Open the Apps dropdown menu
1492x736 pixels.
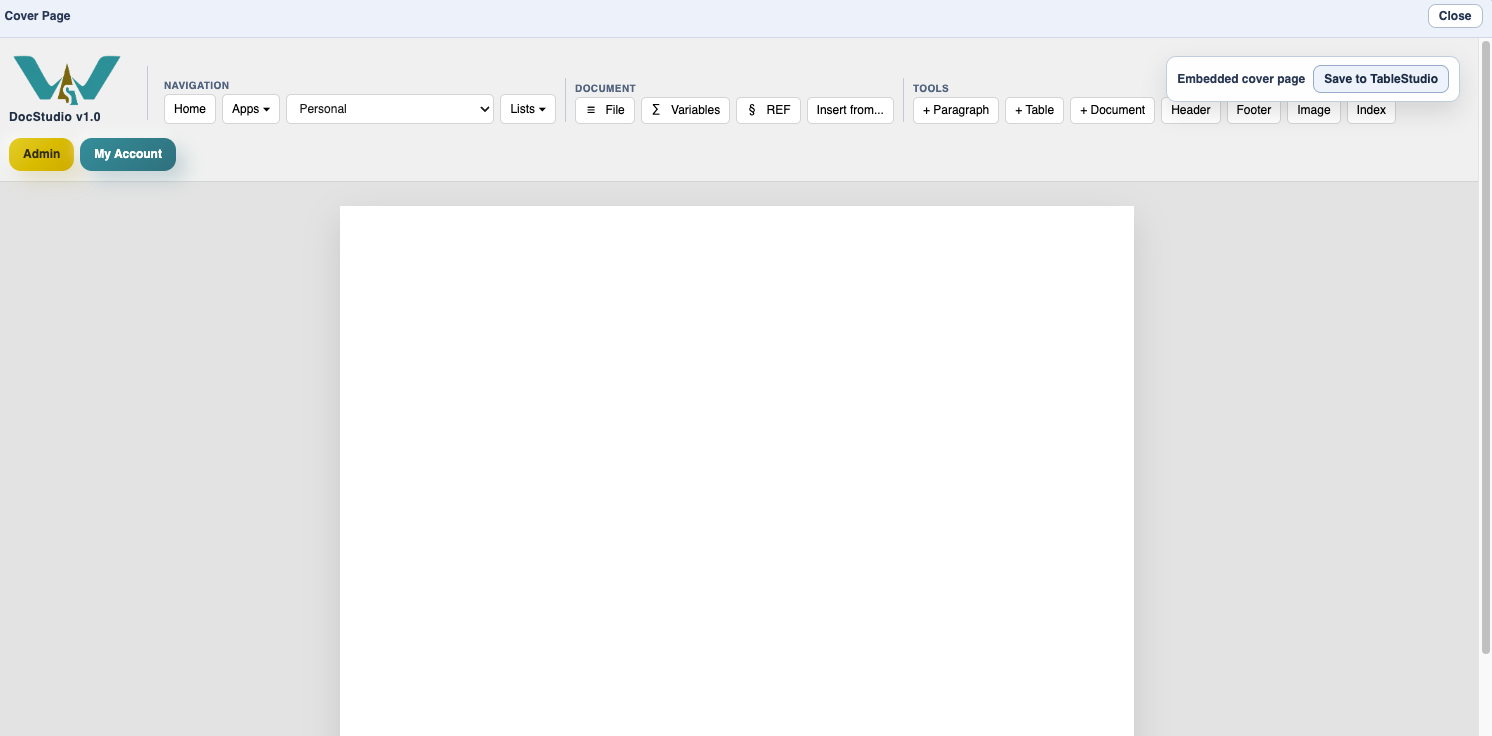point(251,109)
